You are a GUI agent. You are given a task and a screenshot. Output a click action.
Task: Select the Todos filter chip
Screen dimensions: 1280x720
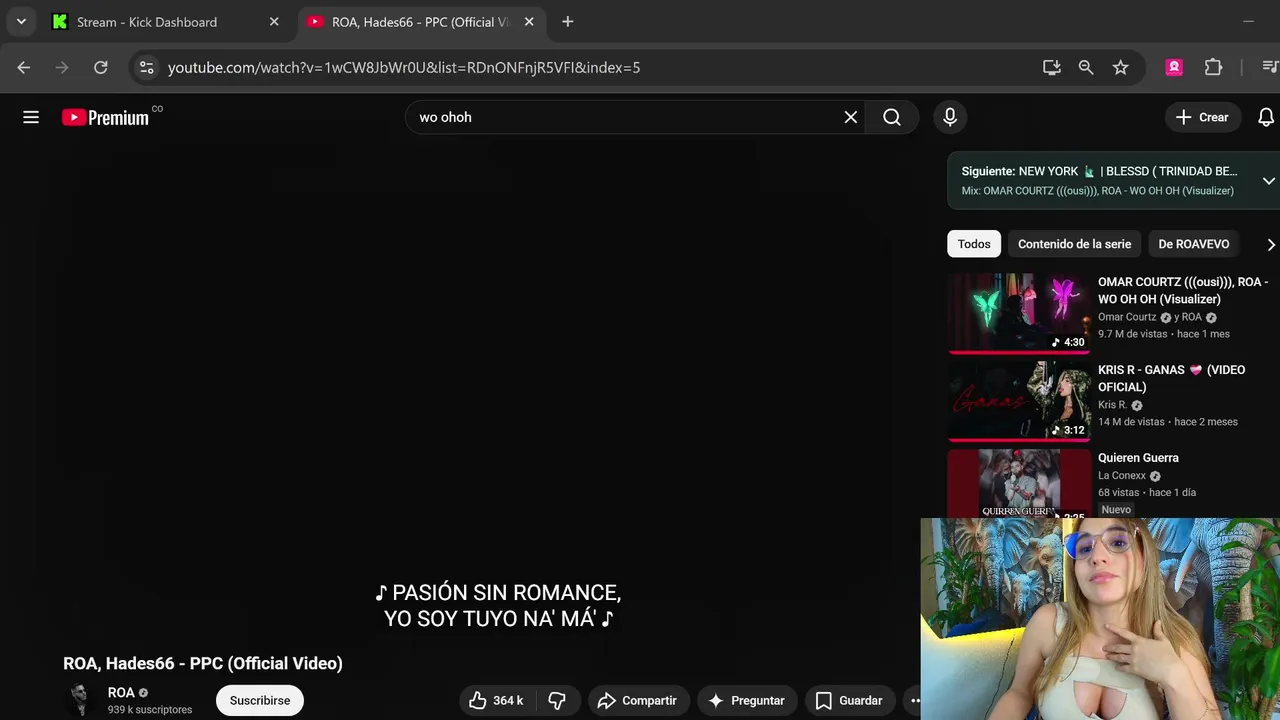(974, 244)
